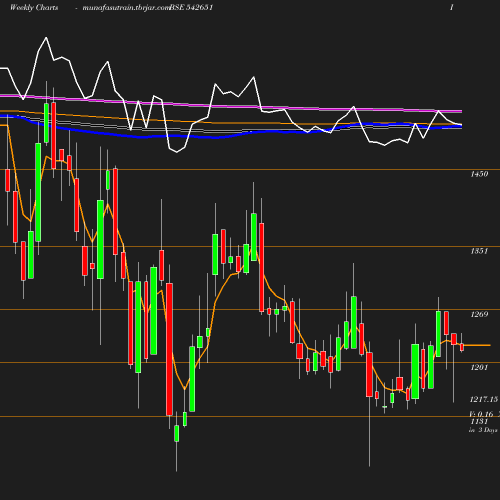Click the 1450 price level label
500x500 pixels.
coord(479,174)
